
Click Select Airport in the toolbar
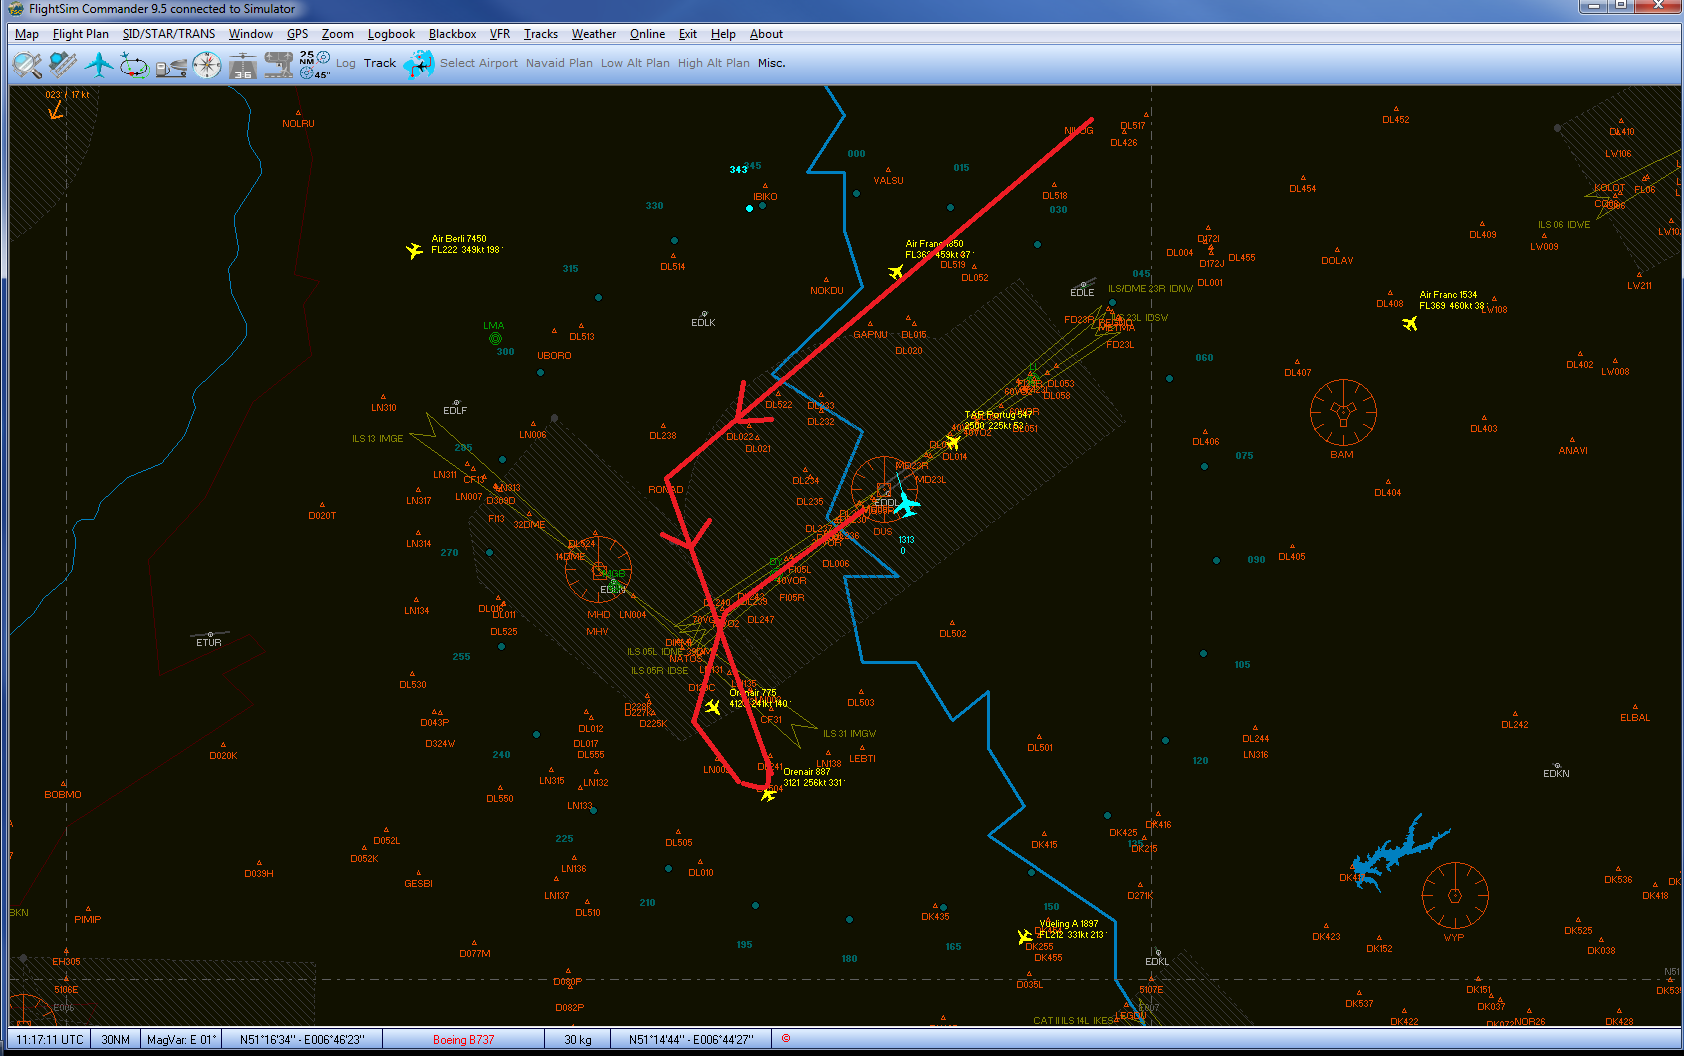[479, 63]
